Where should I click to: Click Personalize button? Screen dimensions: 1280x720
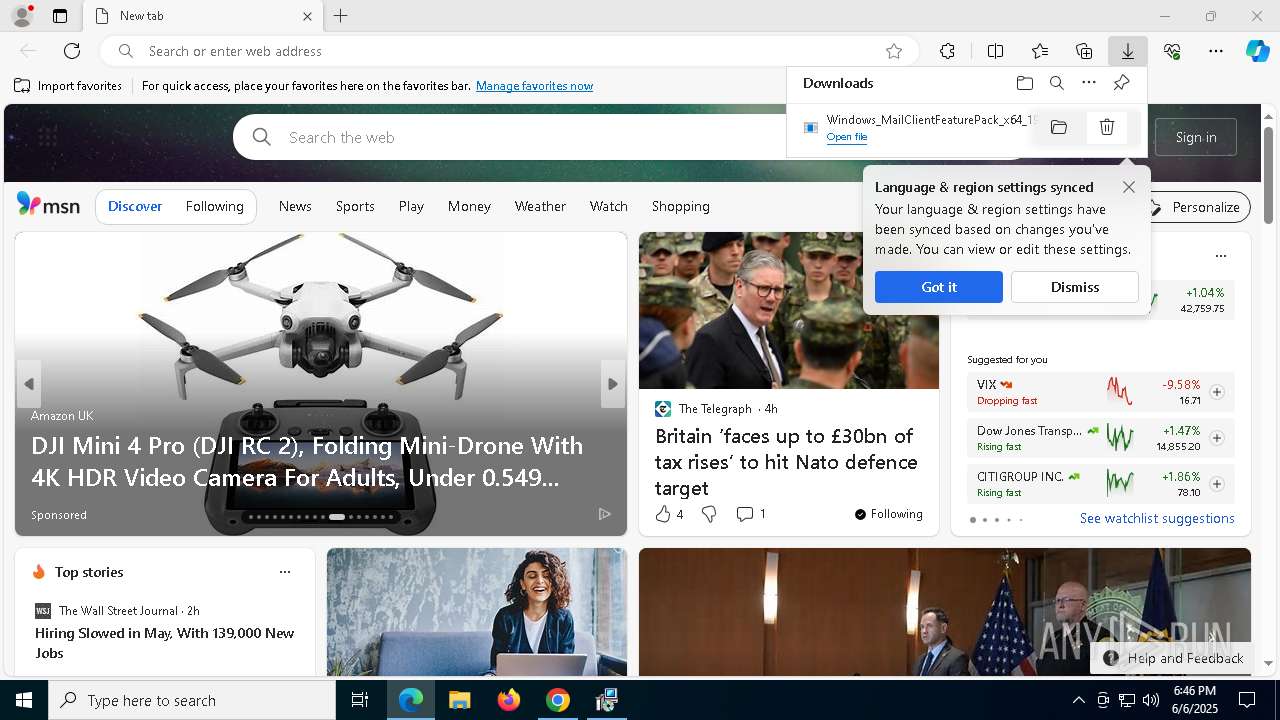(1197, 207)
